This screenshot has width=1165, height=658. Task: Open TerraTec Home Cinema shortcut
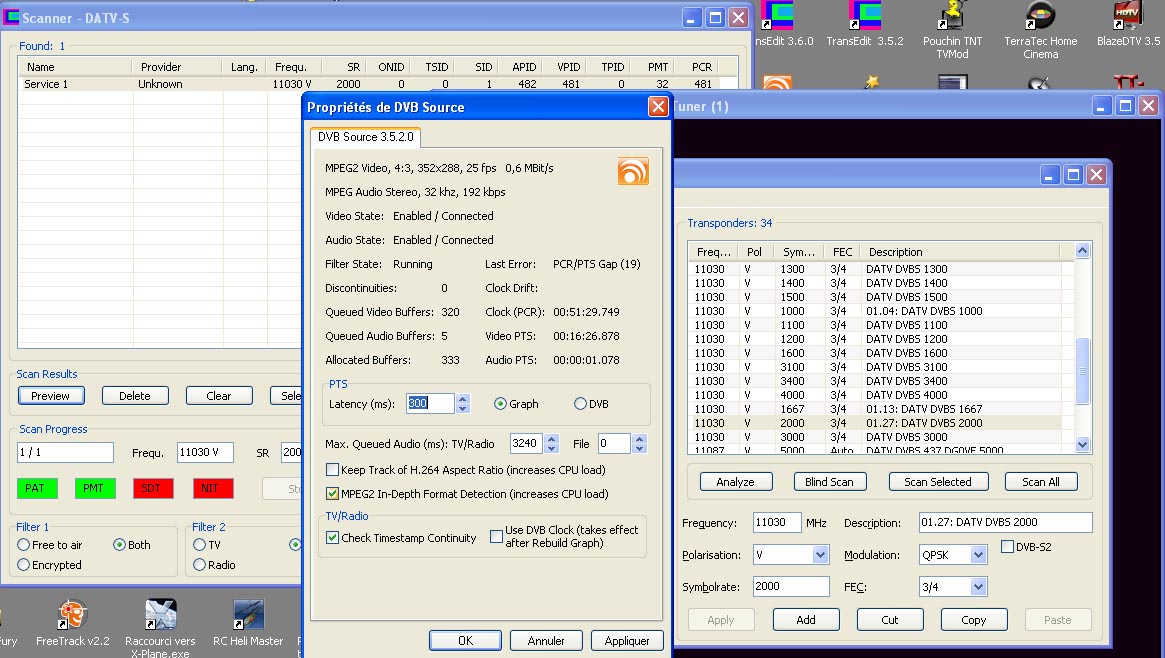pyautogui.click(x=1040, y=17)
